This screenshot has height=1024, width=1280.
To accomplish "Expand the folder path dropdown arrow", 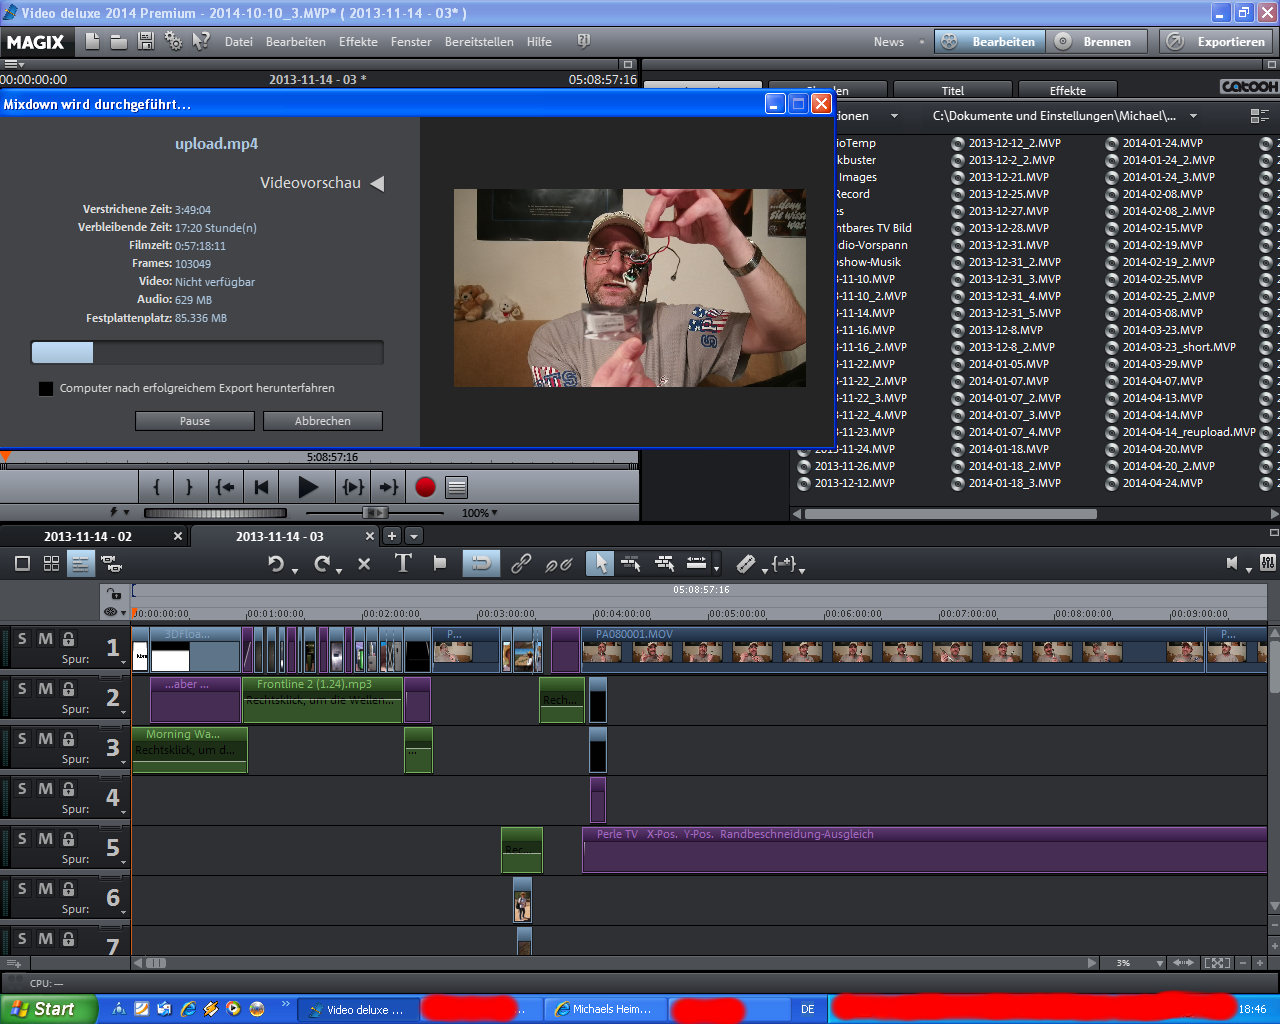I will point(1193,116).
